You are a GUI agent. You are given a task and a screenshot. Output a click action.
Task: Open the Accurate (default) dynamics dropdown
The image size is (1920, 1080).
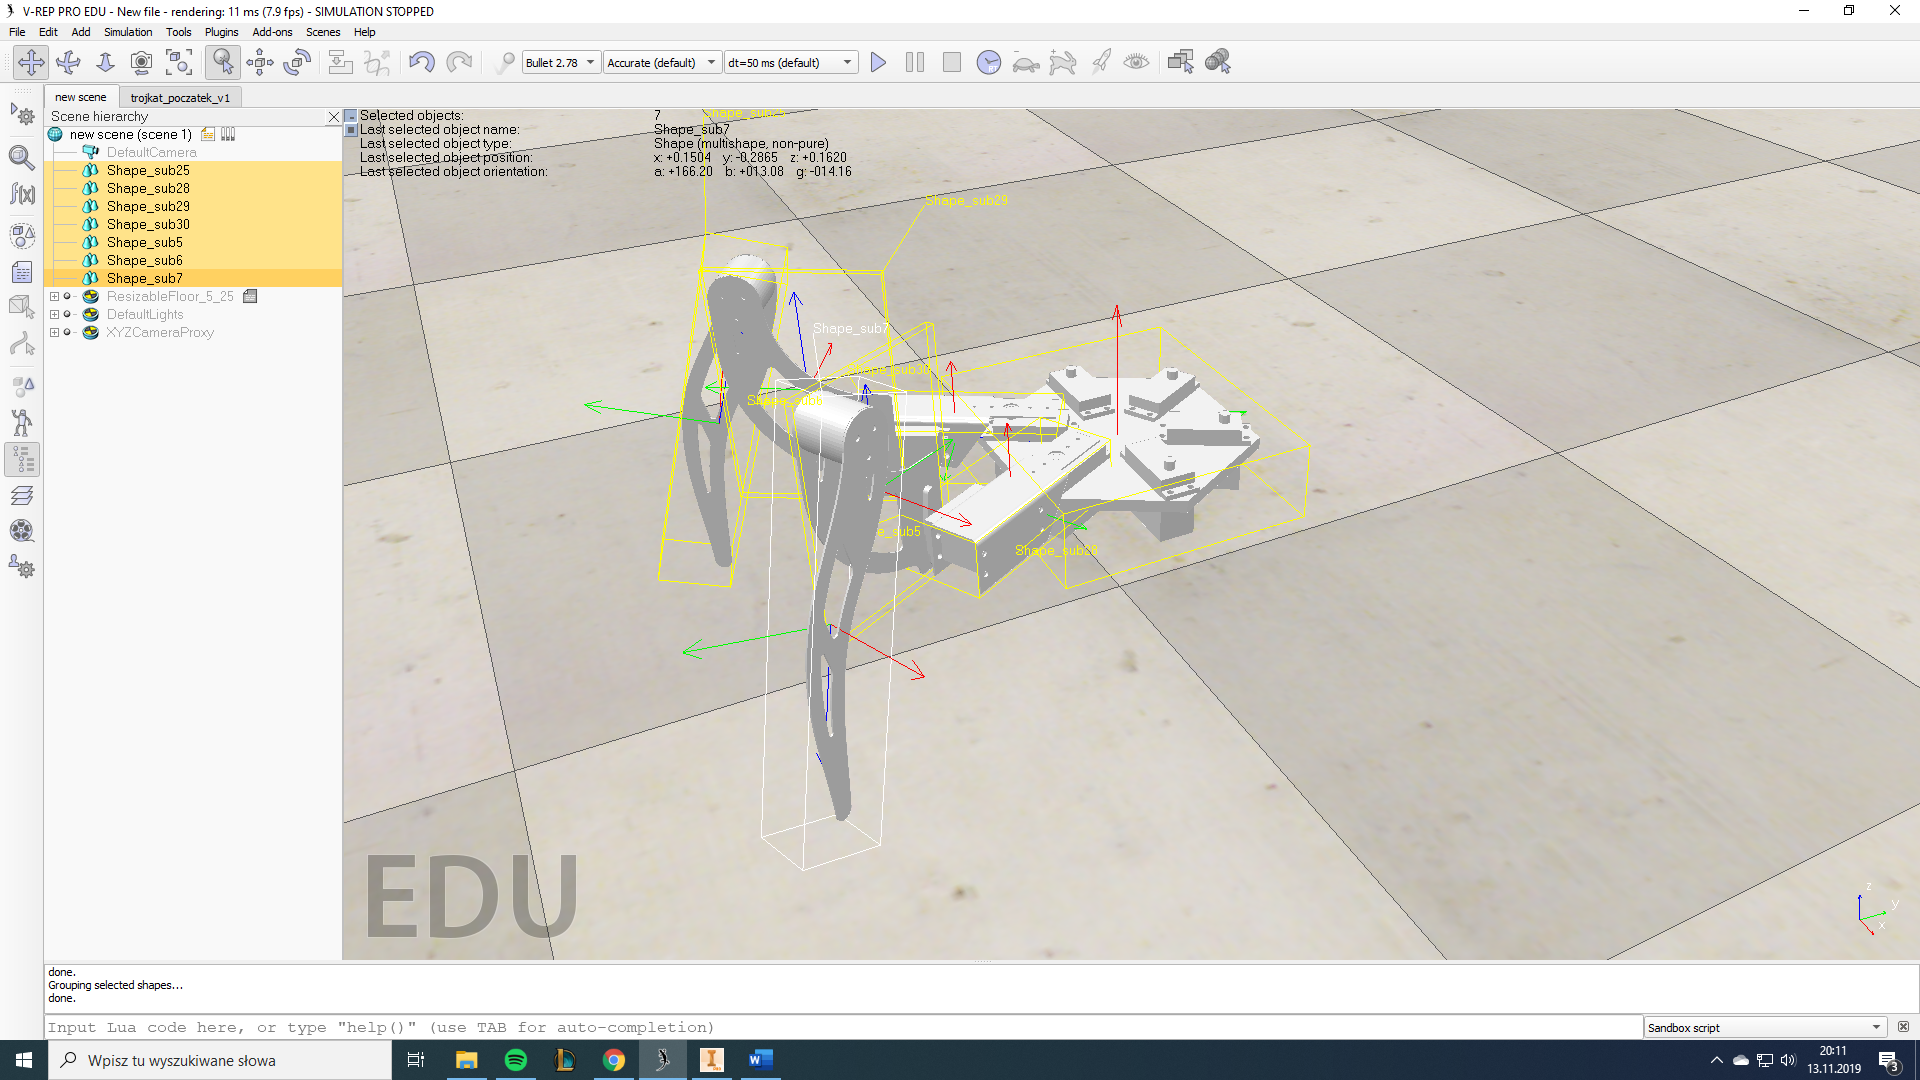(x=662, y=62)
